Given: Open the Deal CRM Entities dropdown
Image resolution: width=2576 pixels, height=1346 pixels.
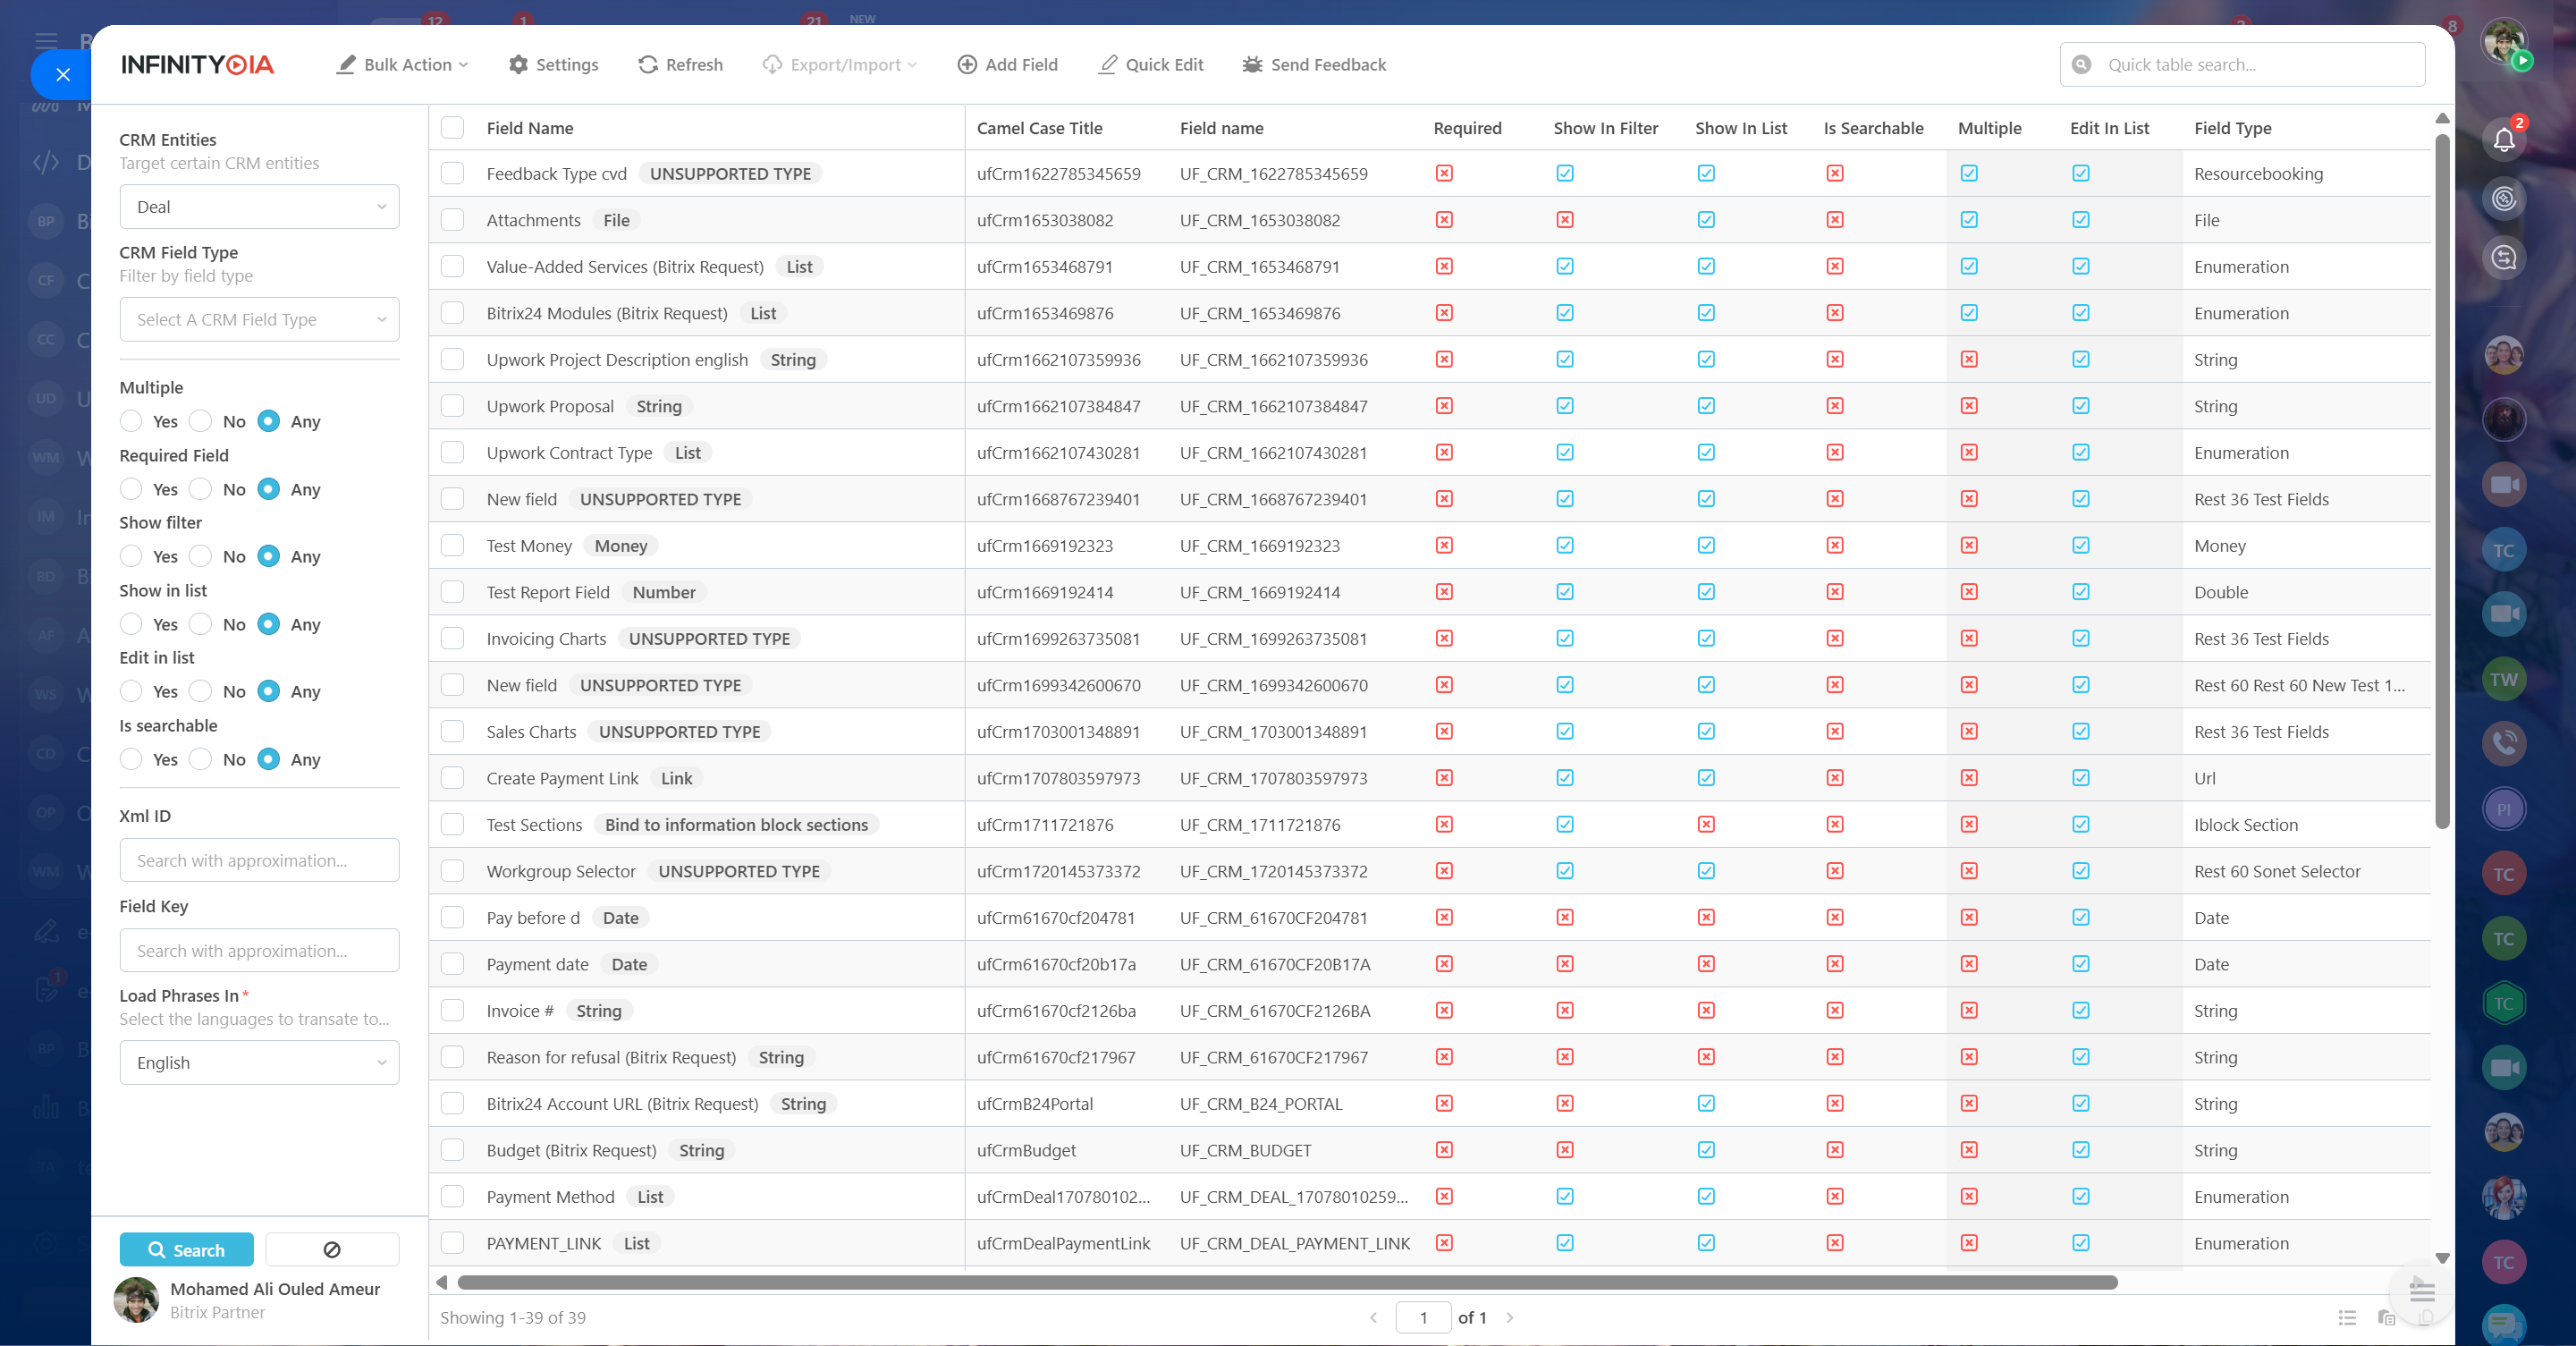Looking at the screenshot, I should (259, 207).
